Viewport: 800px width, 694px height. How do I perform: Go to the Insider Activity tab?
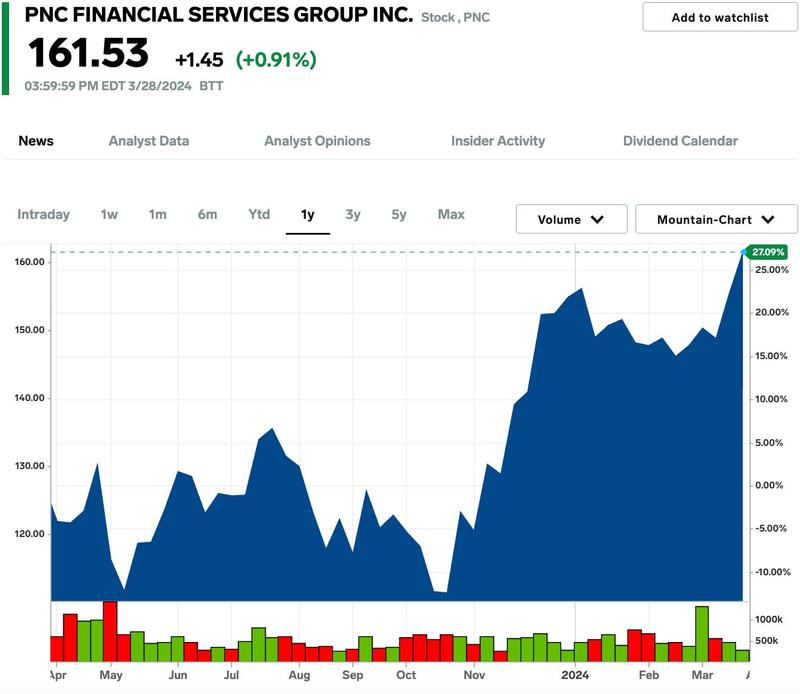[x=498, y=141]
